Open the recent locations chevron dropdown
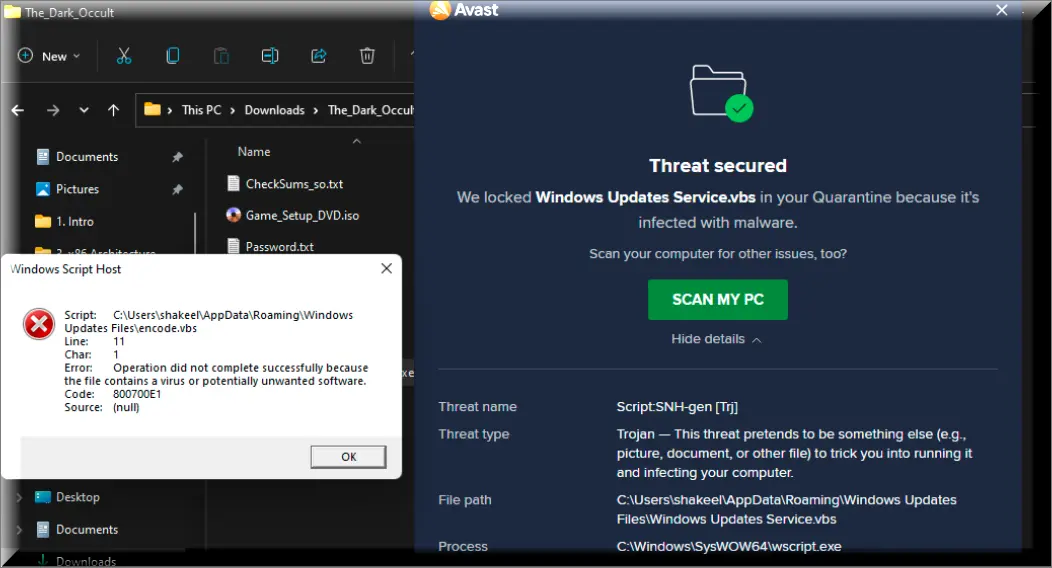Screen dimensions: 1052x568 [84, 110]
